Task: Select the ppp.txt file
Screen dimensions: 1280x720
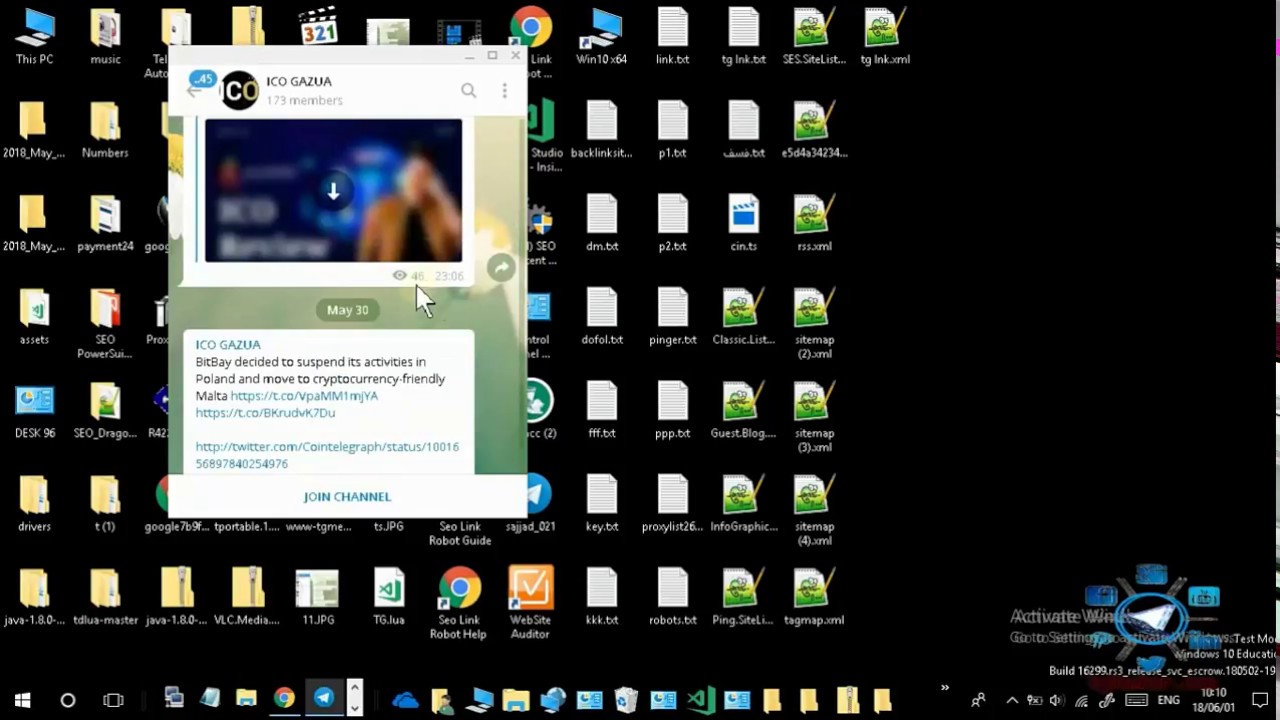Action: [x=672, y=411]
